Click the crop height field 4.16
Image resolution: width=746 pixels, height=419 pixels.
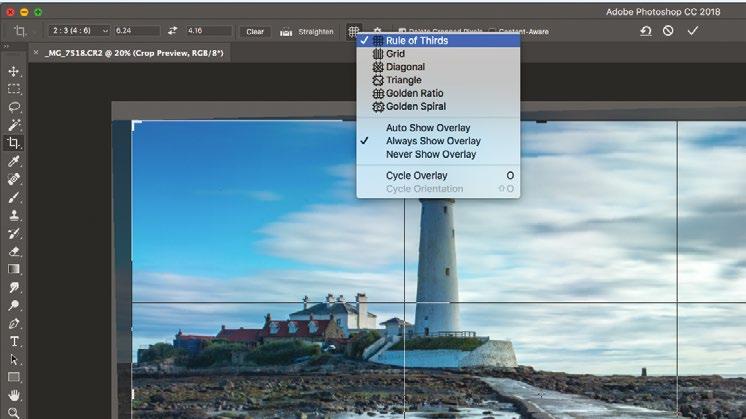(209, 31)
